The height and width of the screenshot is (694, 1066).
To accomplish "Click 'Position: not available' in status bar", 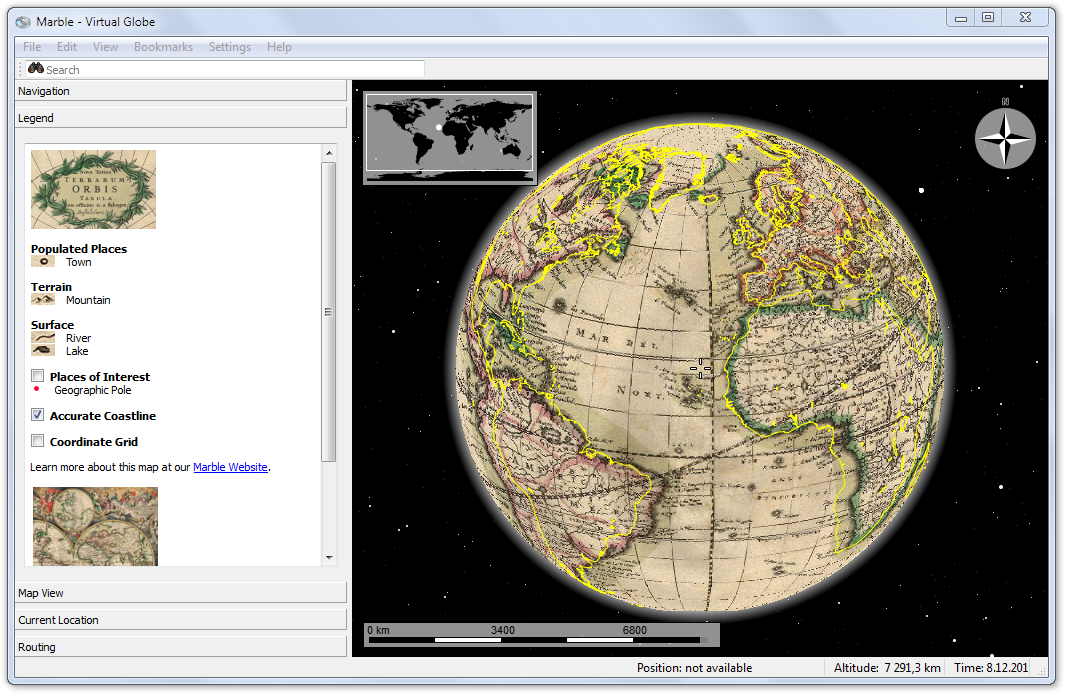I will [694, 667].
